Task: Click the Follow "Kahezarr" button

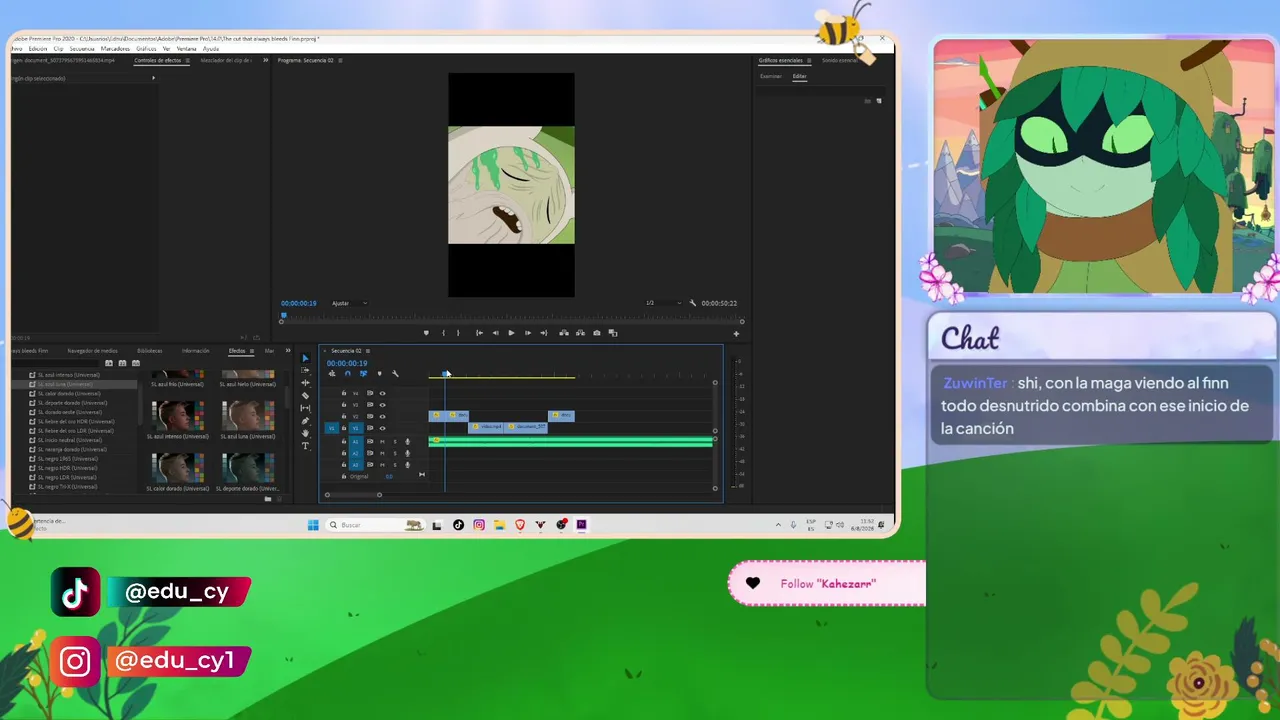Action: 827,584
